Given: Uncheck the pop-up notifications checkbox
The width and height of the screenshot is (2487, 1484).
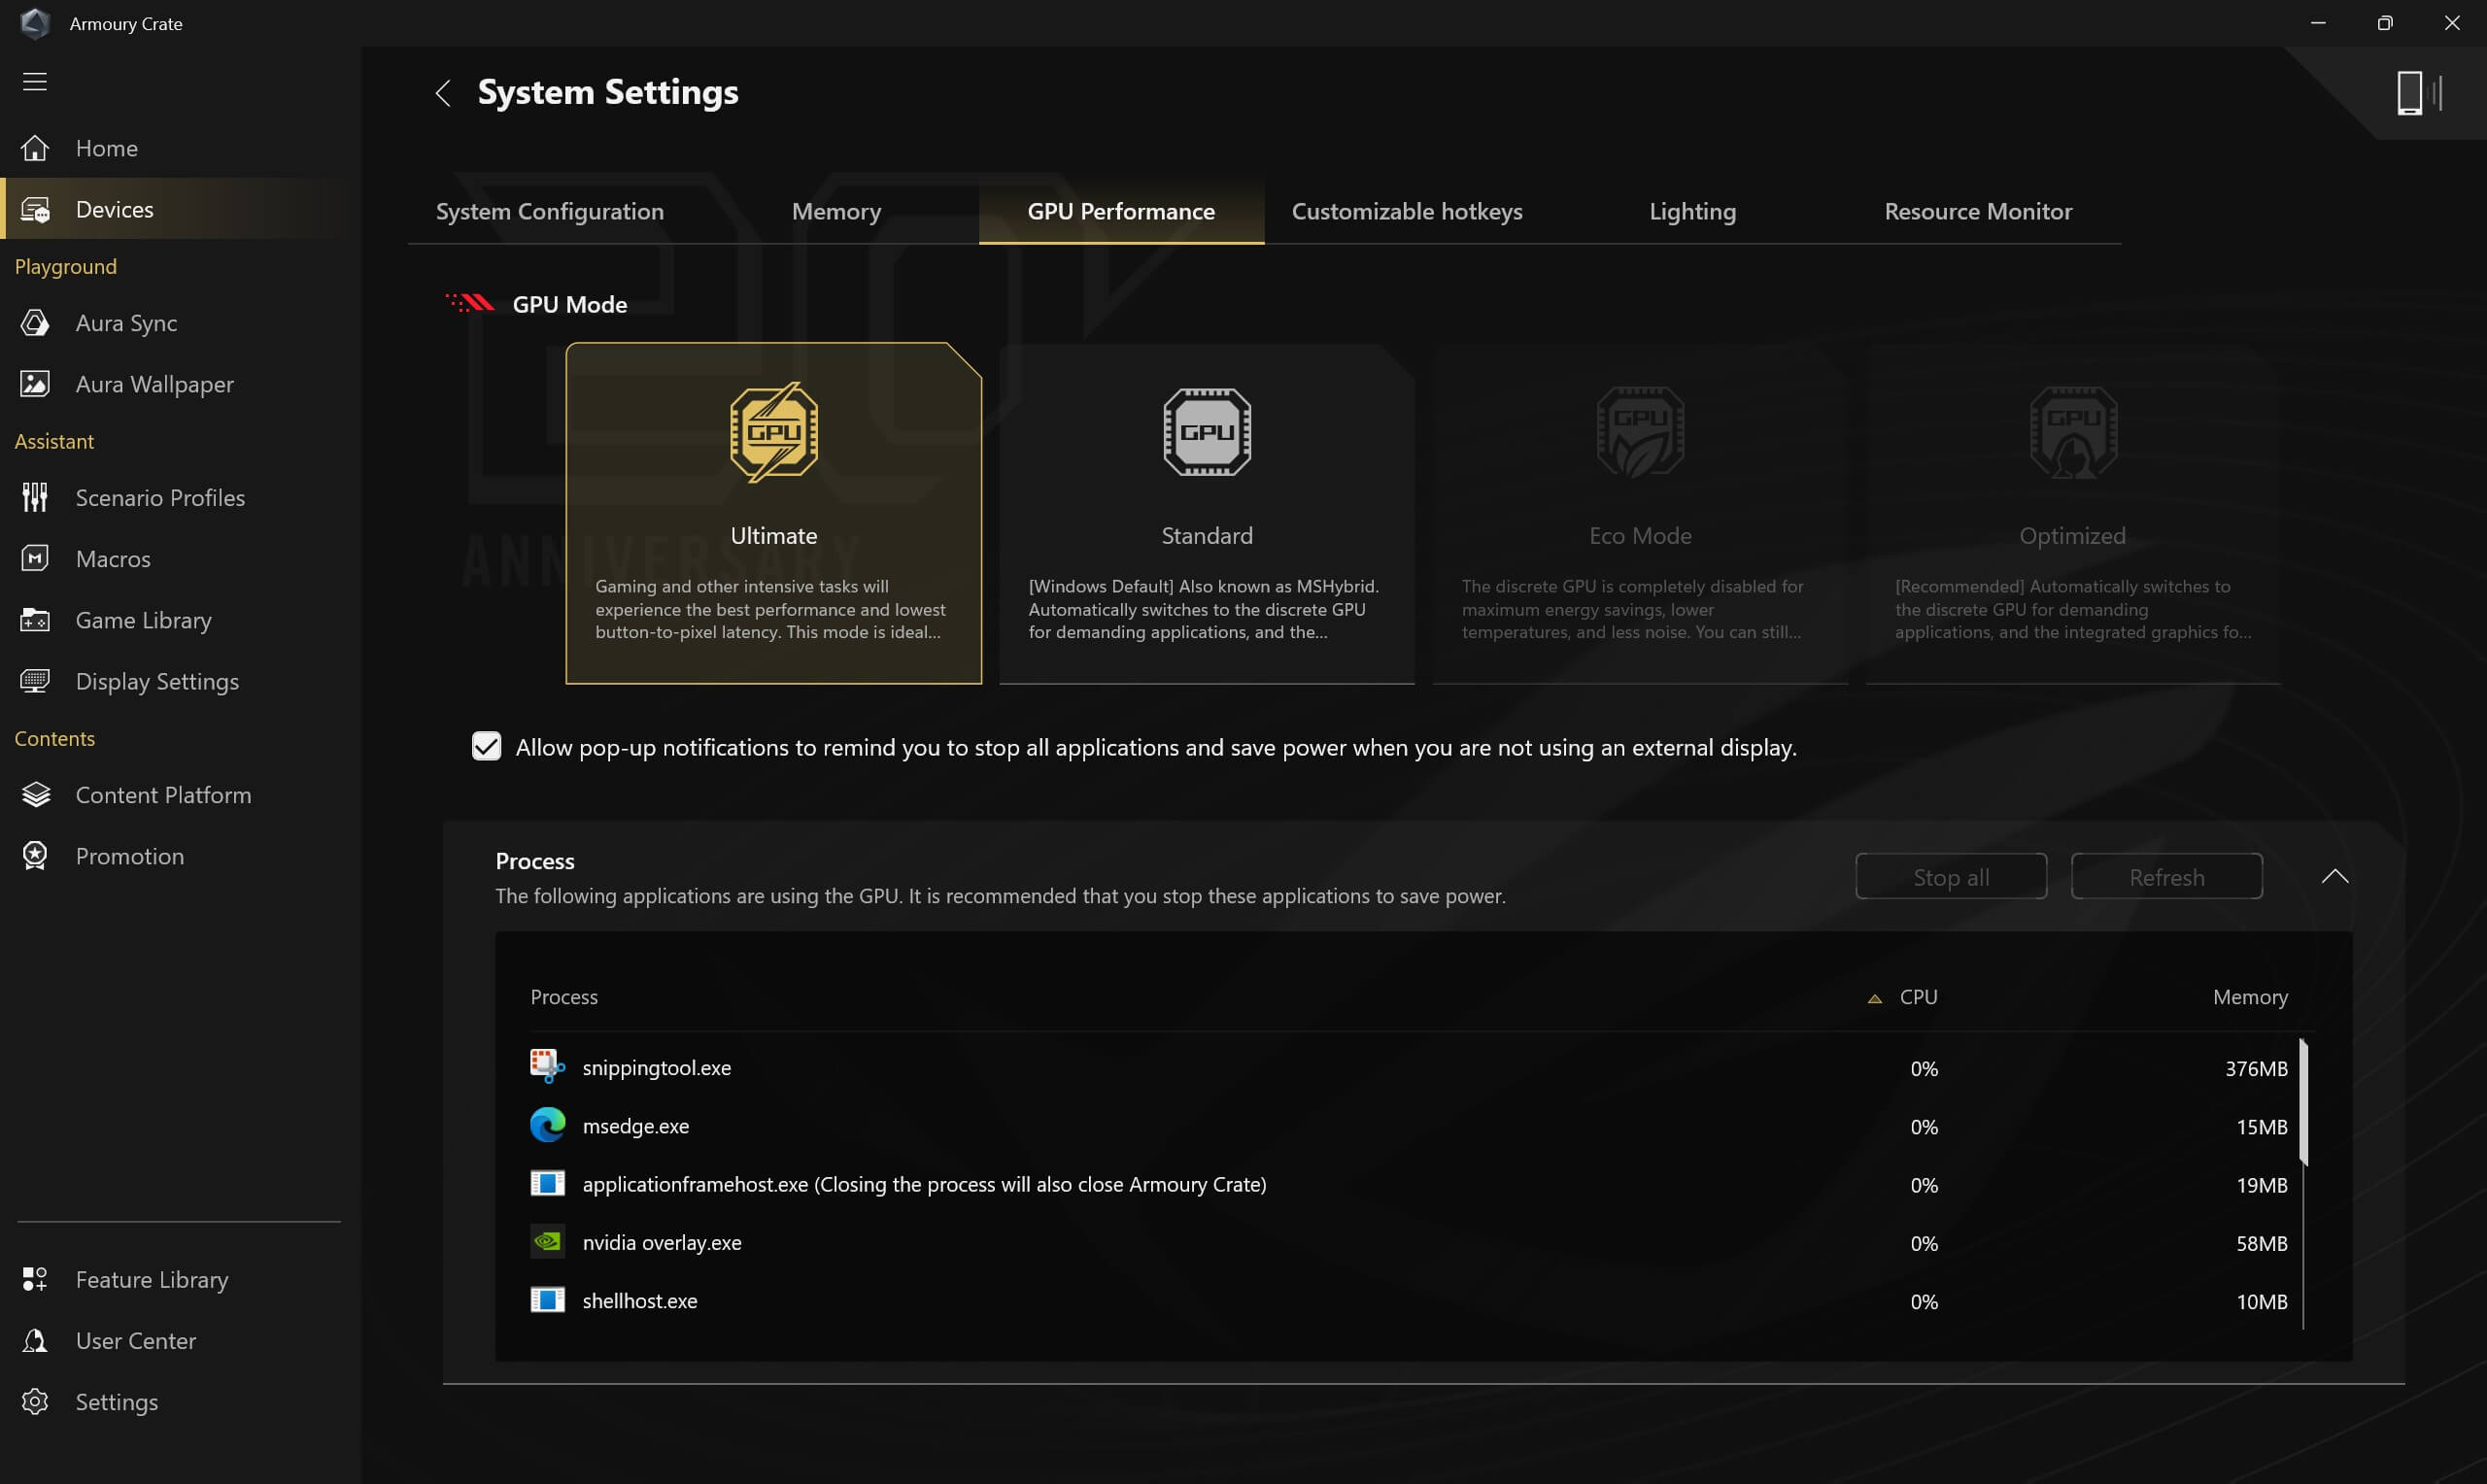Looking at the screenshot, I should [x=486, y=746].
